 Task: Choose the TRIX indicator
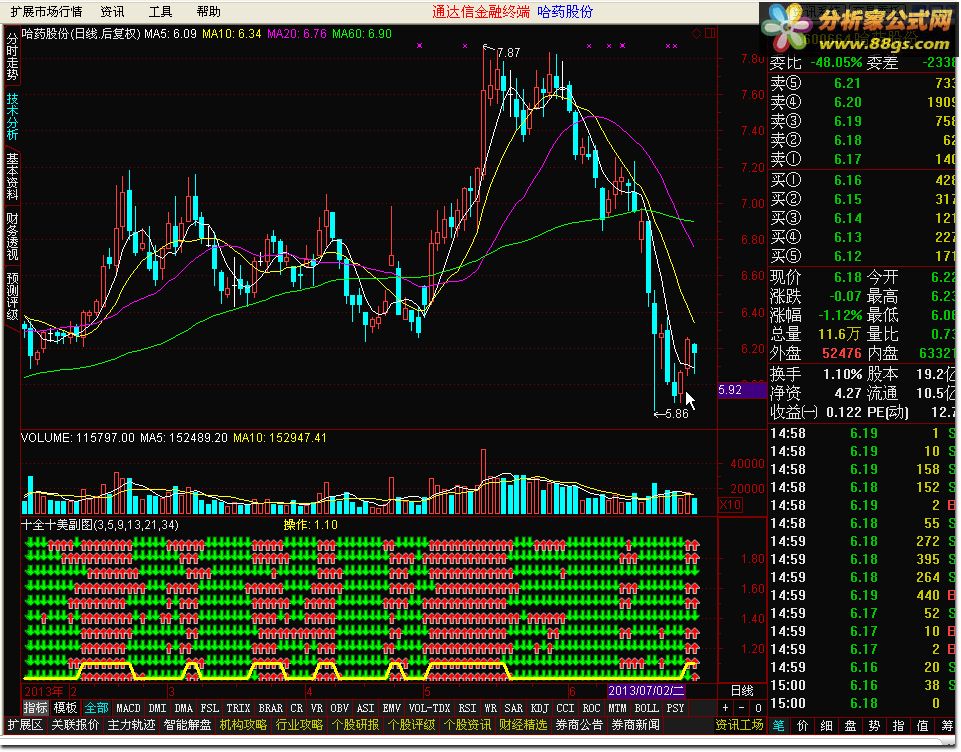coord(238,708)
